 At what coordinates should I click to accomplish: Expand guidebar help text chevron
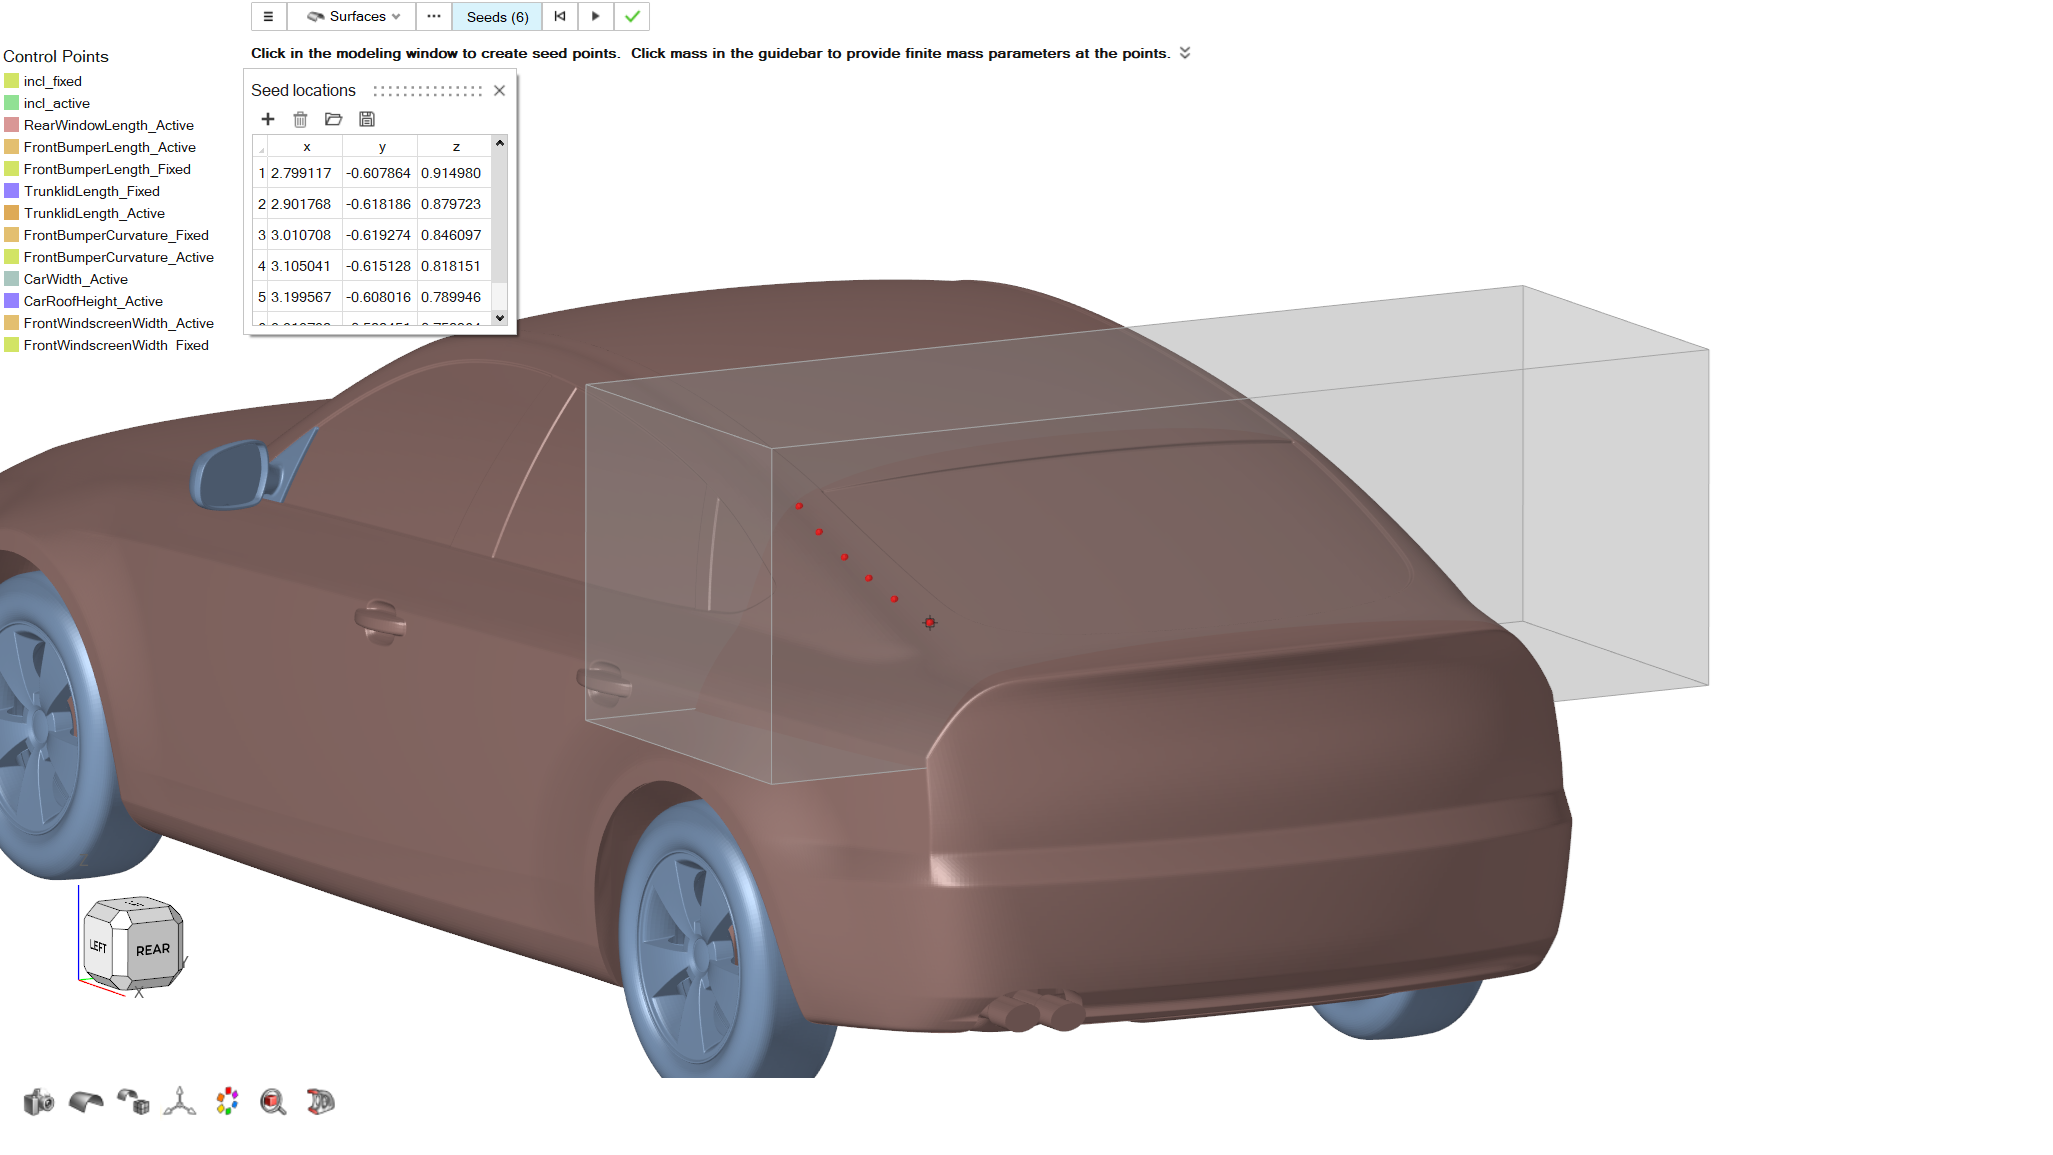point(1185,53)
